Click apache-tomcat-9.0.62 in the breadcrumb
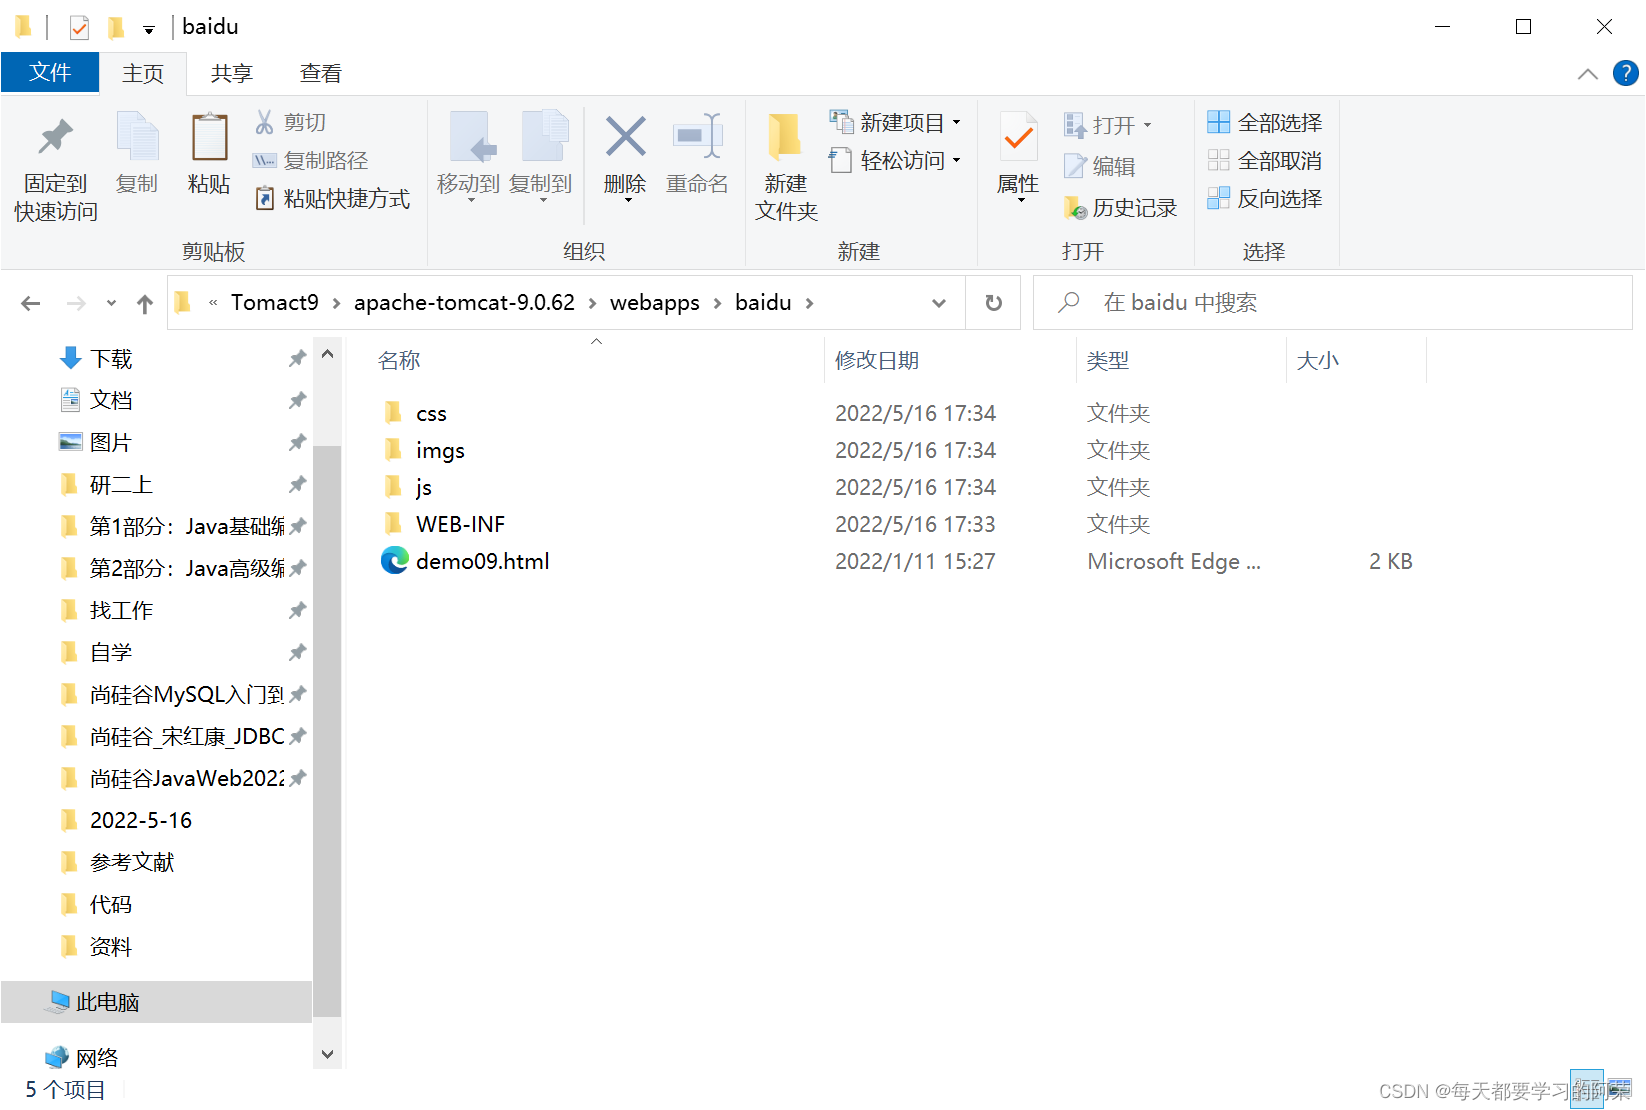1646x1110 pixels. [x=464, y=302]
